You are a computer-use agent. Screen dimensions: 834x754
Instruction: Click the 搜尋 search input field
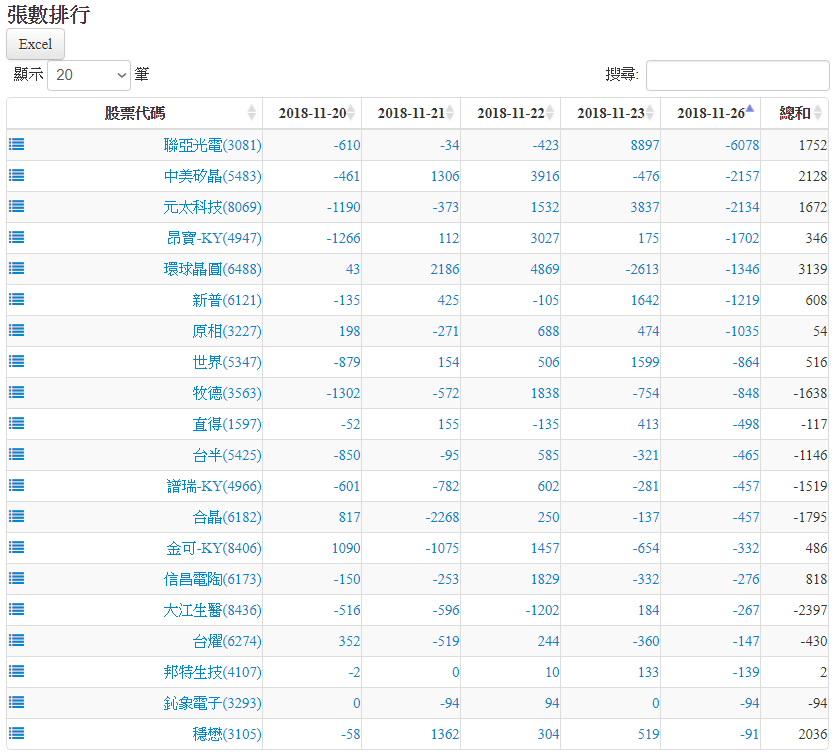pos(737,75)
